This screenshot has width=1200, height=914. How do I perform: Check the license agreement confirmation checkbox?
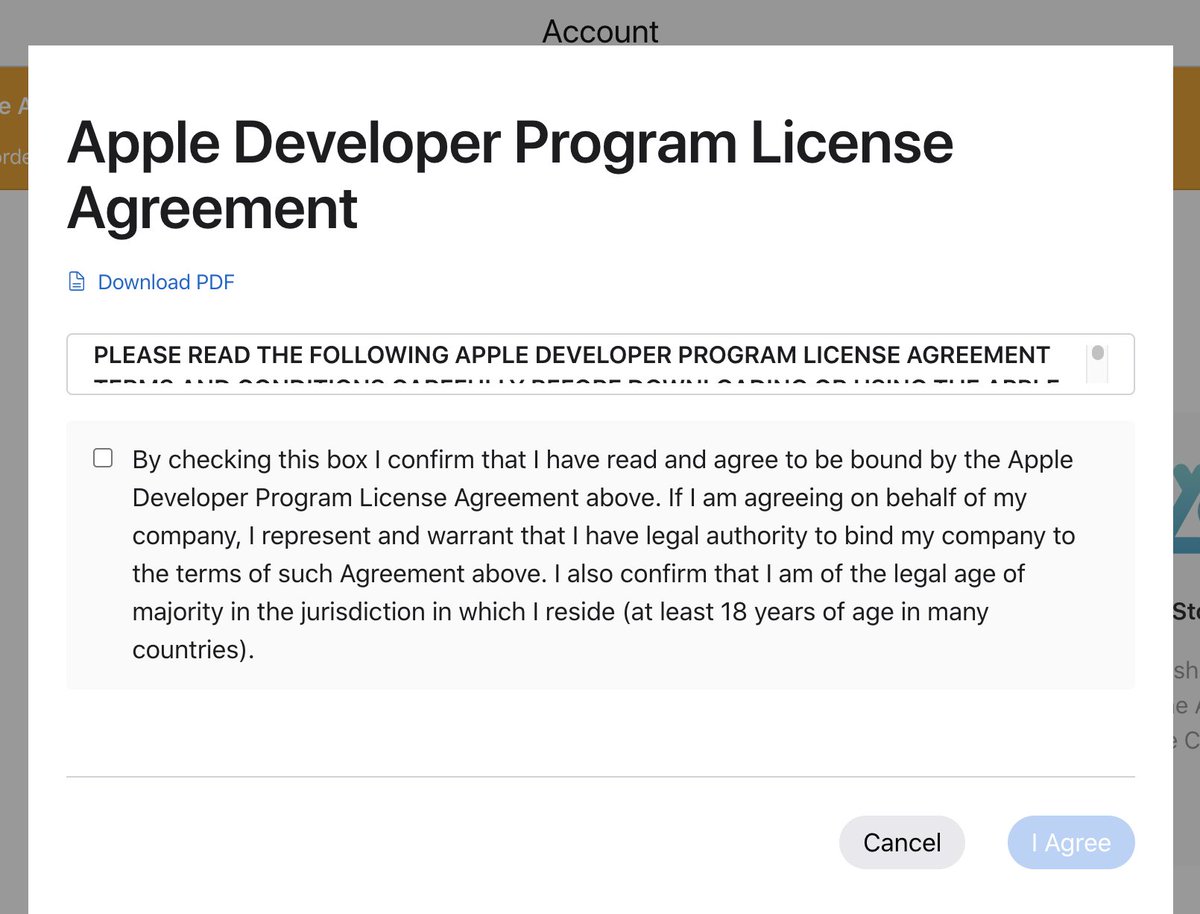pyautogui.click(x=102, y=458)
